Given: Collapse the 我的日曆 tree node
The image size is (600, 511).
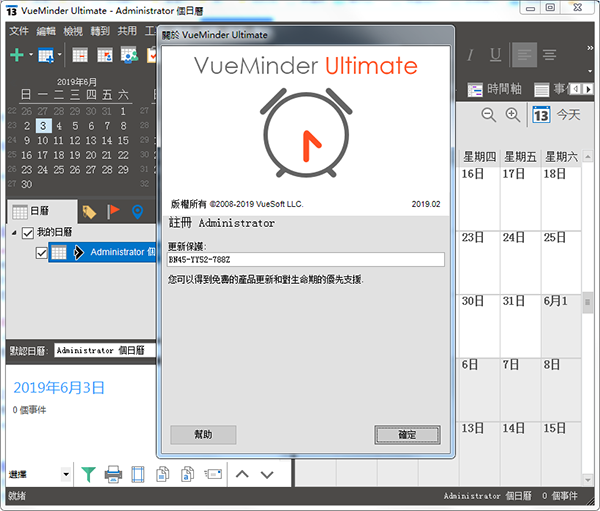Looking at the screenshot, I should pyautogui.click(x=14, y=232).
